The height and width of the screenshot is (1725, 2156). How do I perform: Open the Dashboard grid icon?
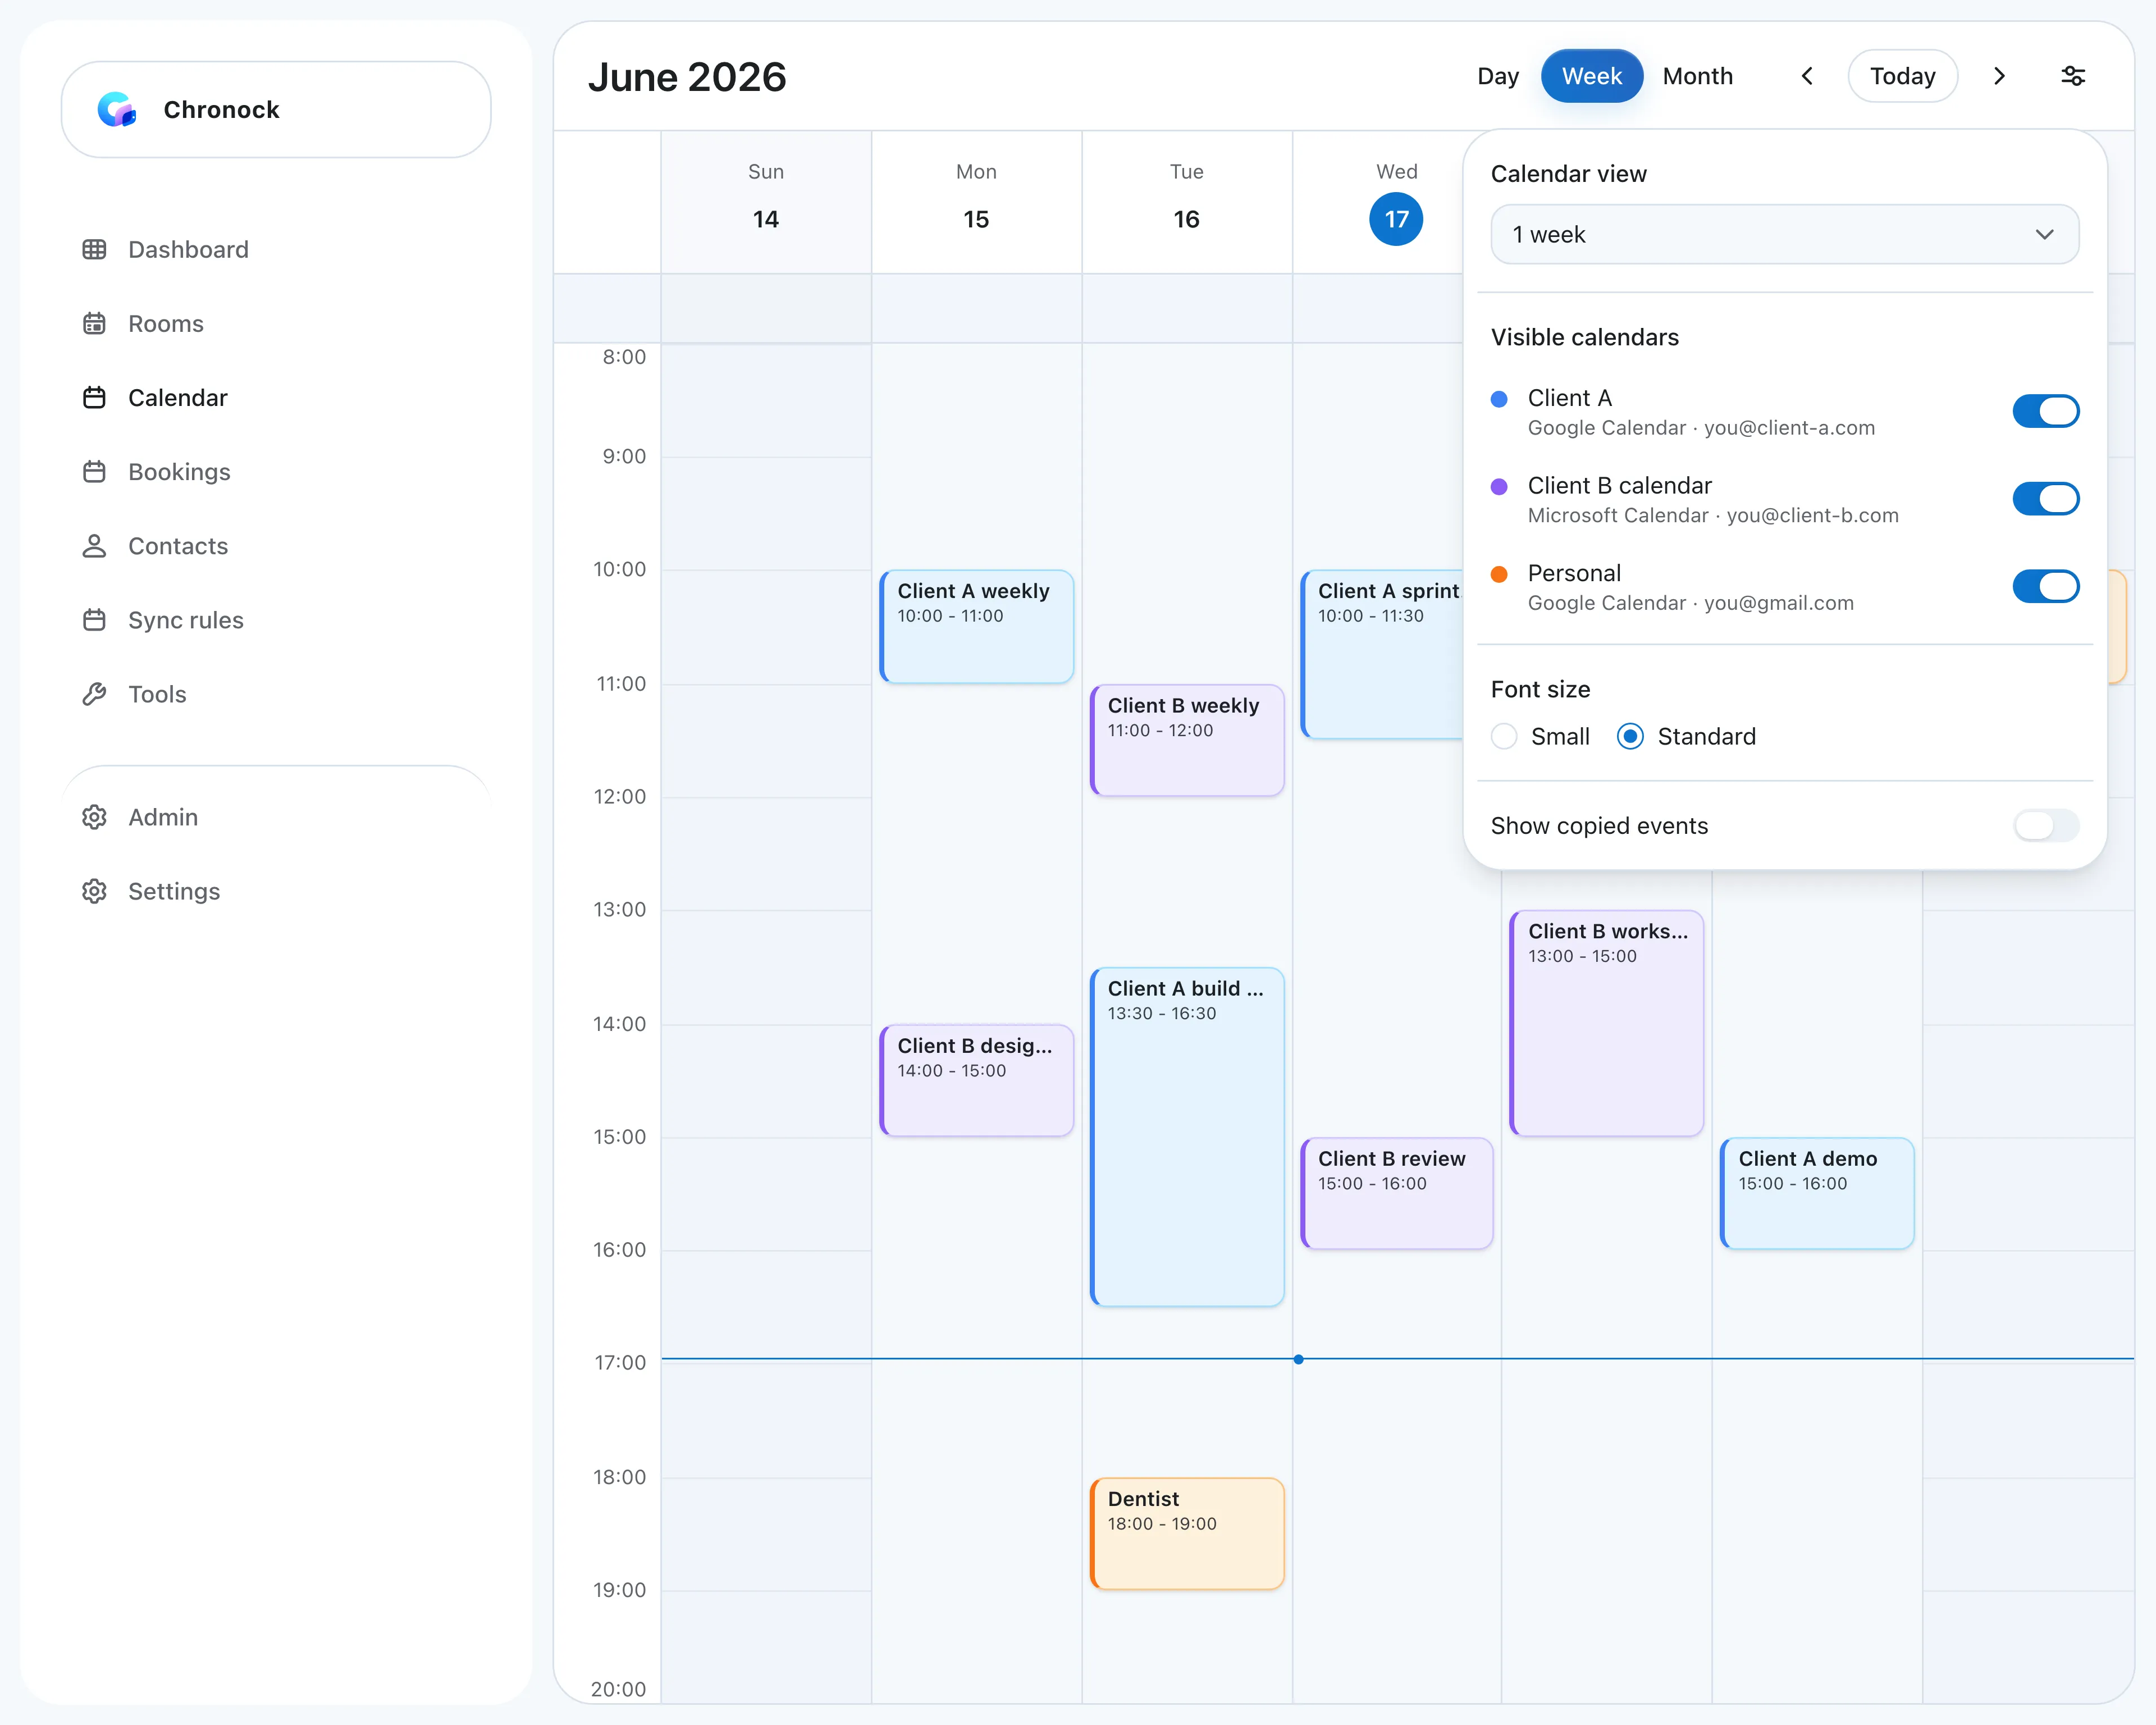94,249
